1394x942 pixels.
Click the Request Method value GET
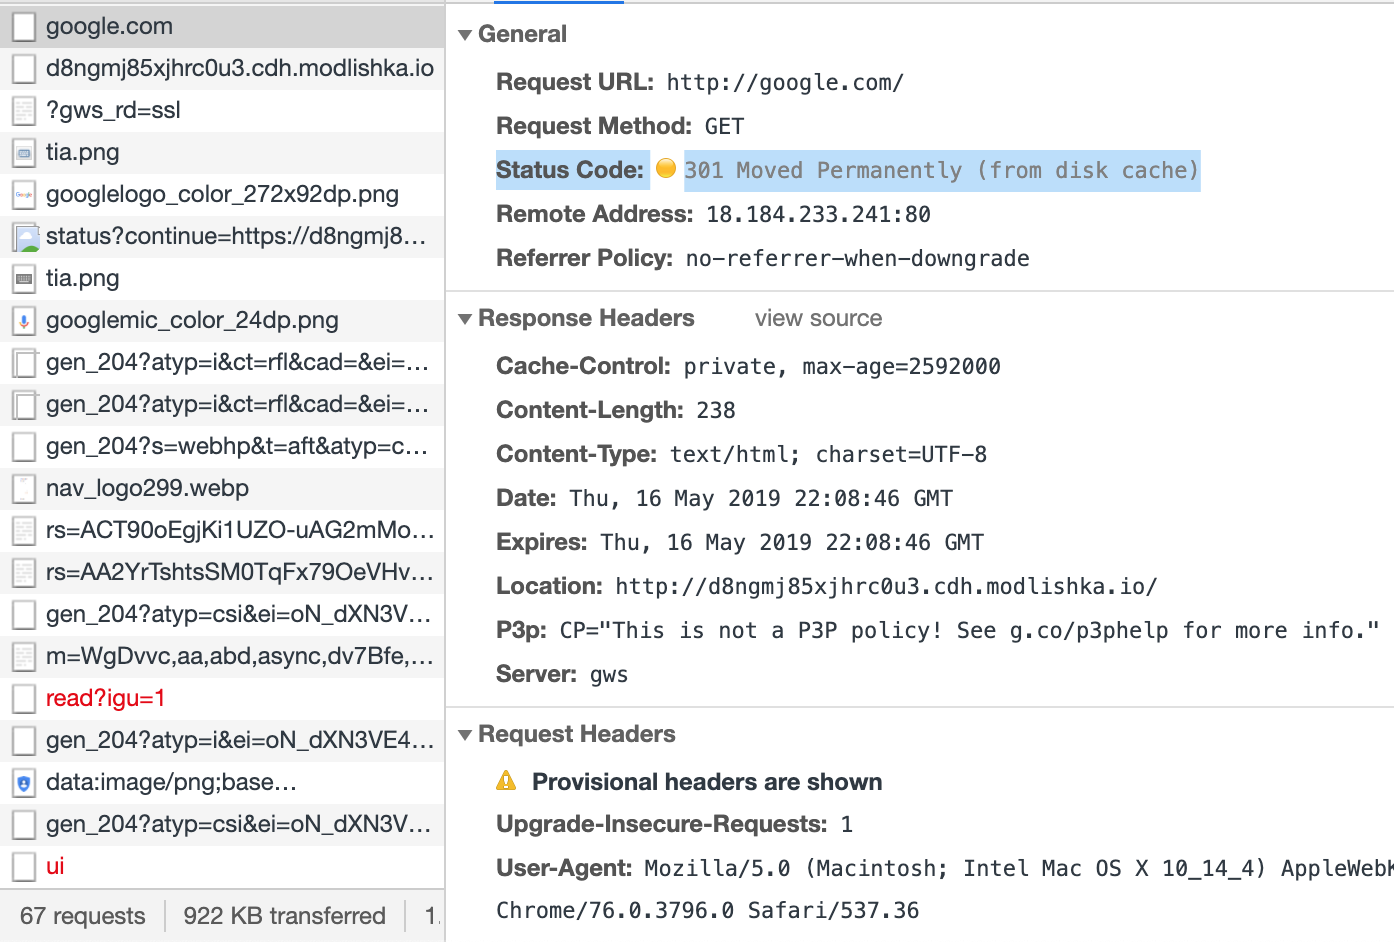(724, 126)
